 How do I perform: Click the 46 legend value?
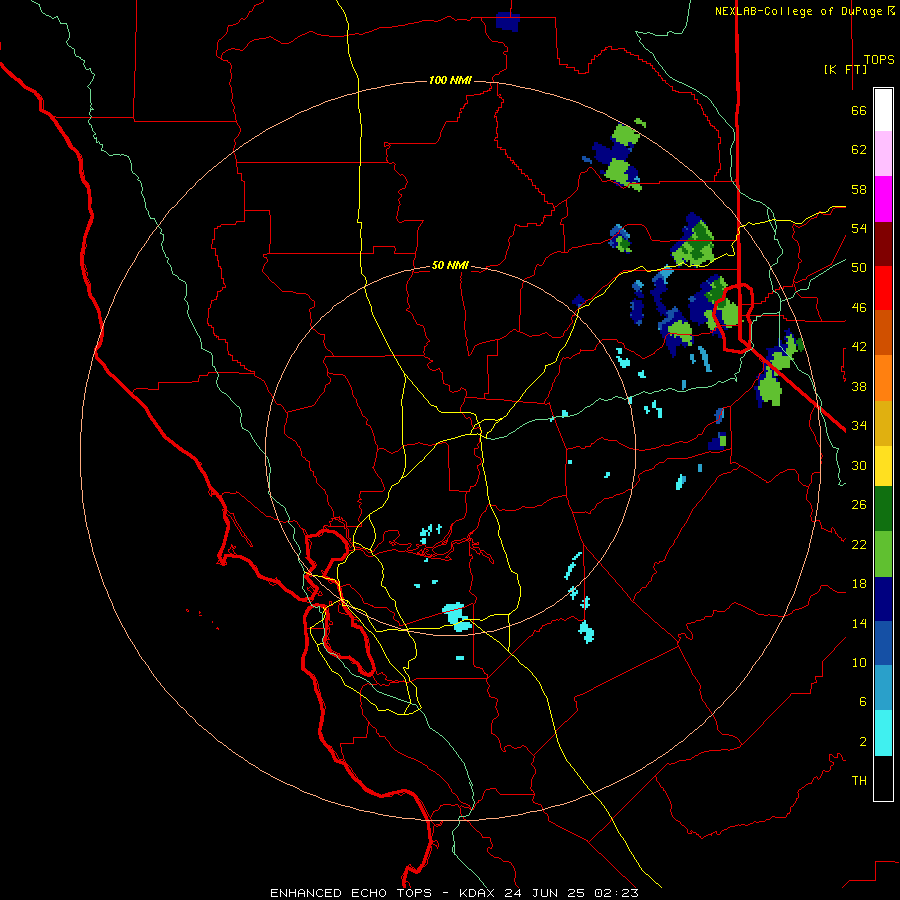click(859, 308)
